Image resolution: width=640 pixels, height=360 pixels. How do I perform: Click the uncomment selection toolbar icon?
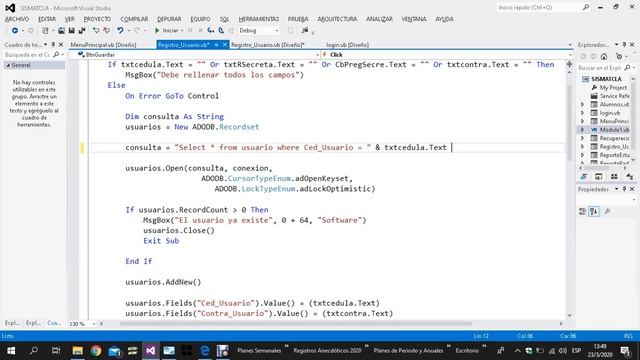pos(107,31)
